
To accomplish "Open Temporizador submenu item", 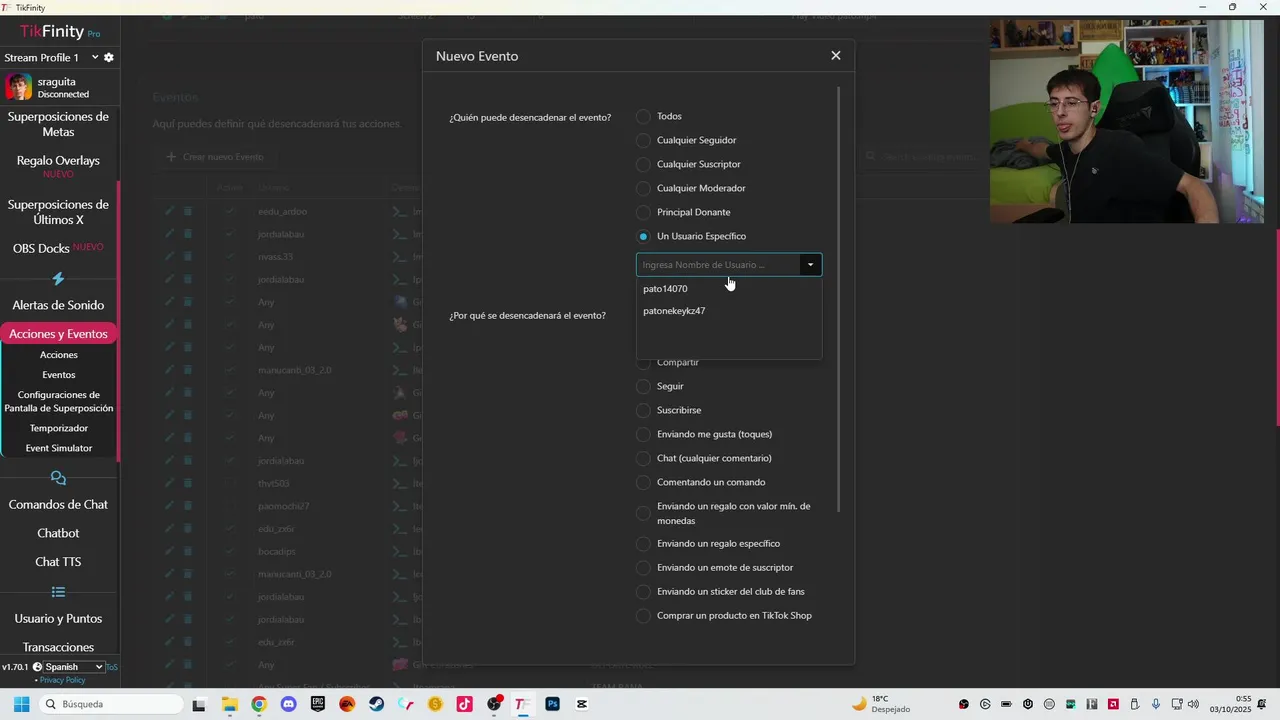I will 58,428.
